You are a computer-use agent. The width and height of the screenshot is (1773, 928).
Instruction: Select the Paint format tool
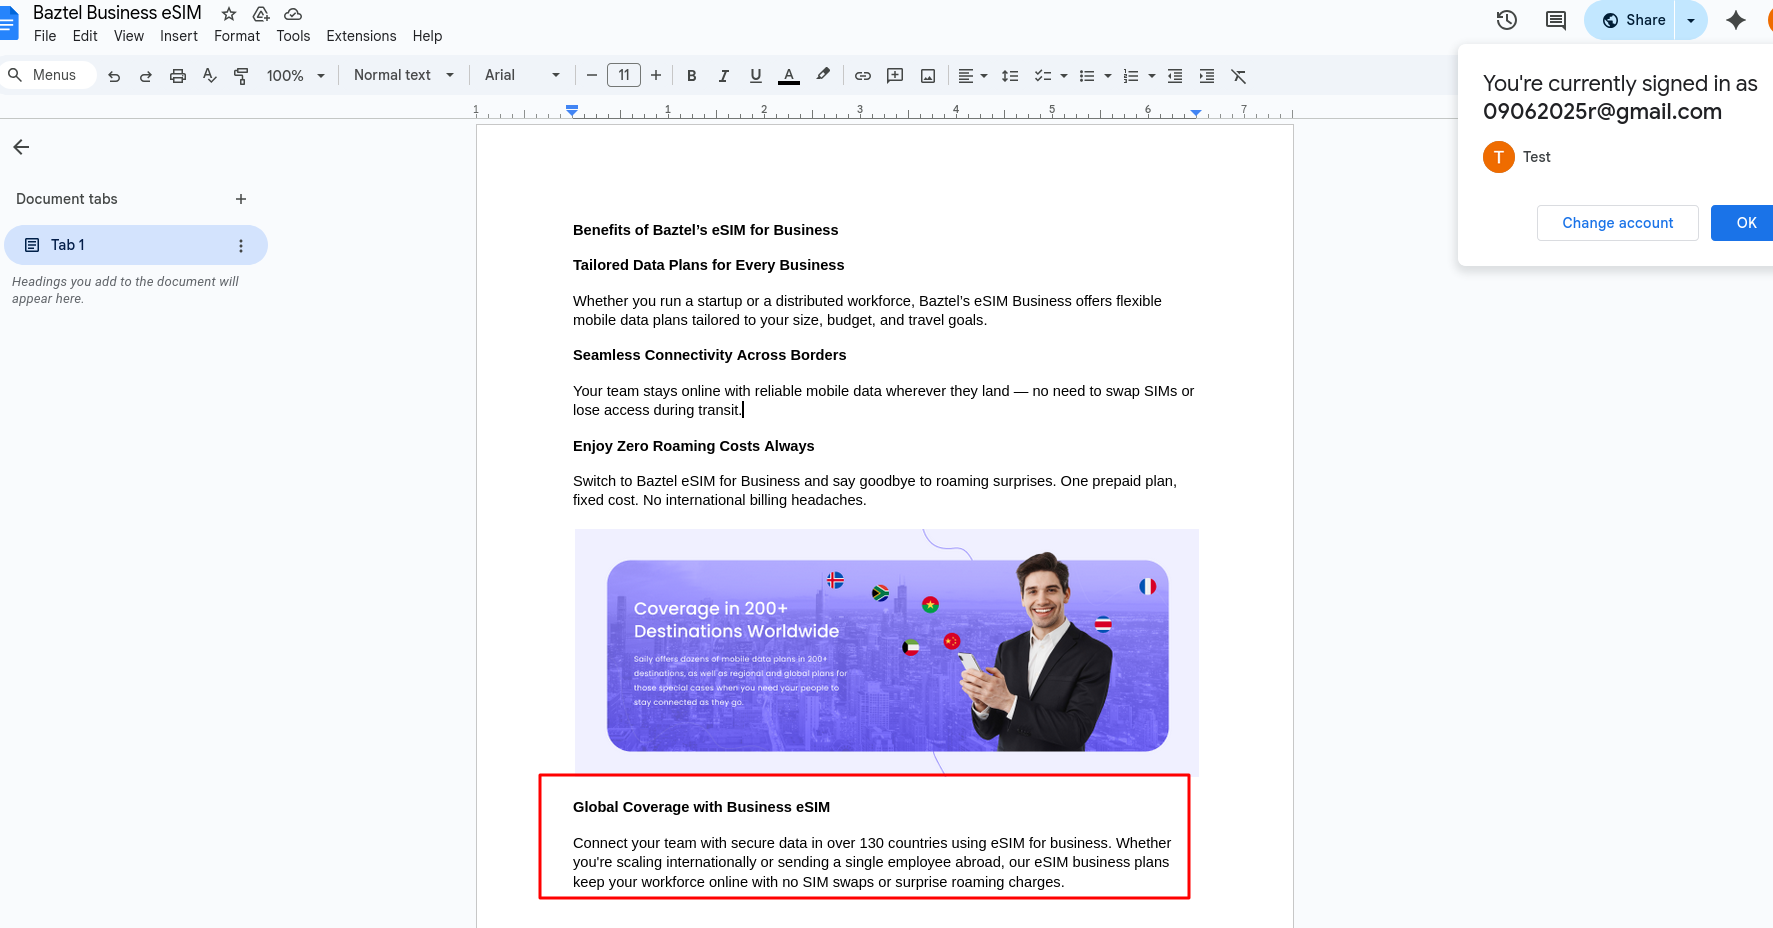[241, 76]
